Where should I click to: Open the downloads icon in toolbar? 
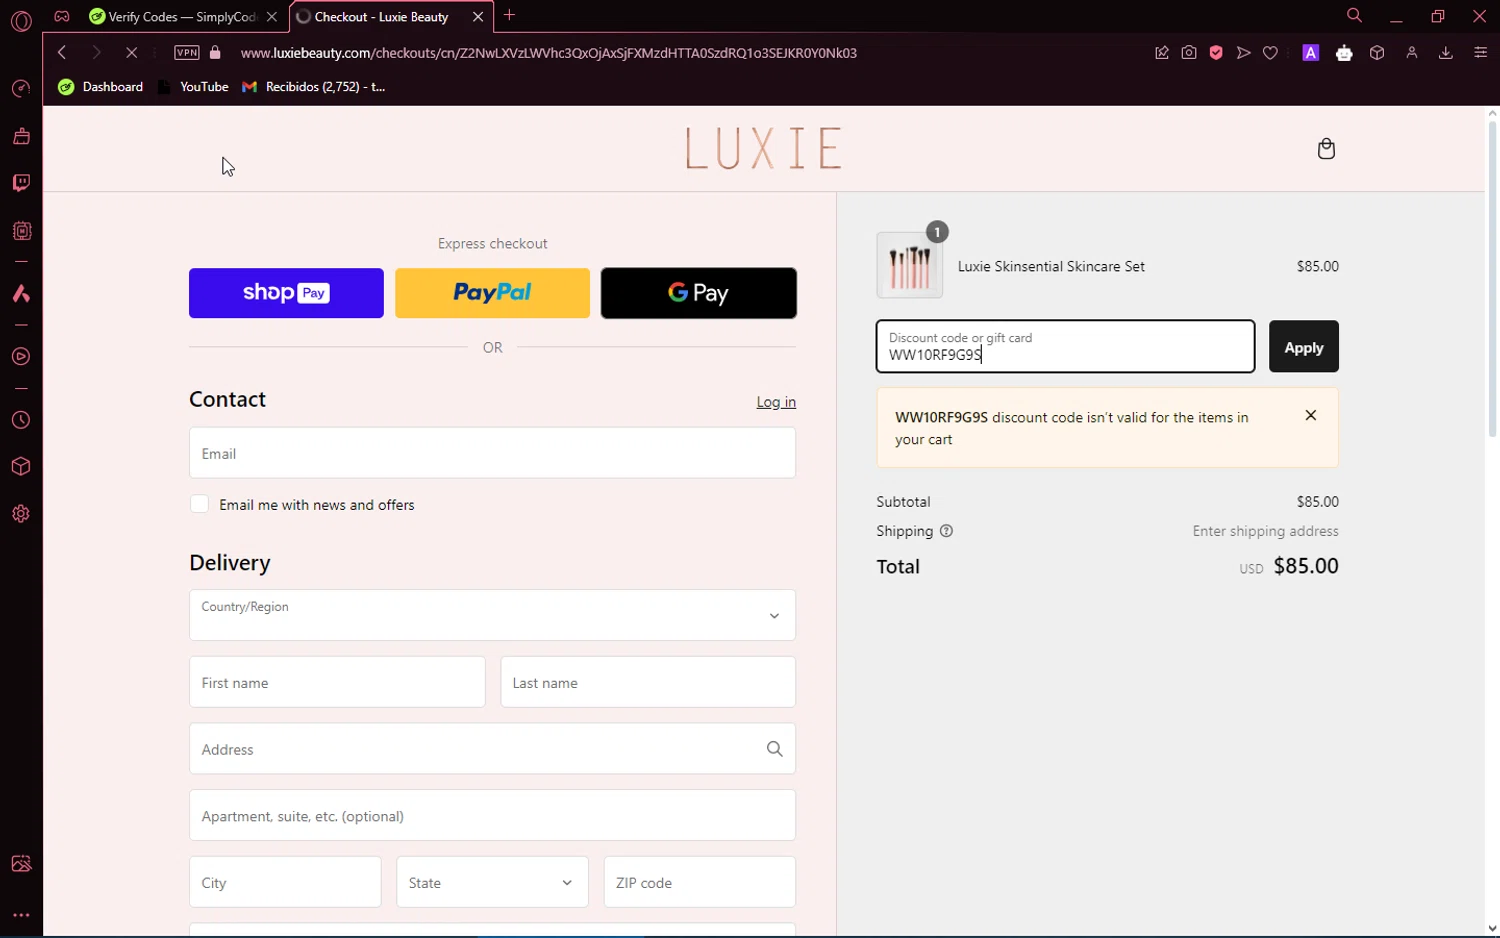(1445, 53)
